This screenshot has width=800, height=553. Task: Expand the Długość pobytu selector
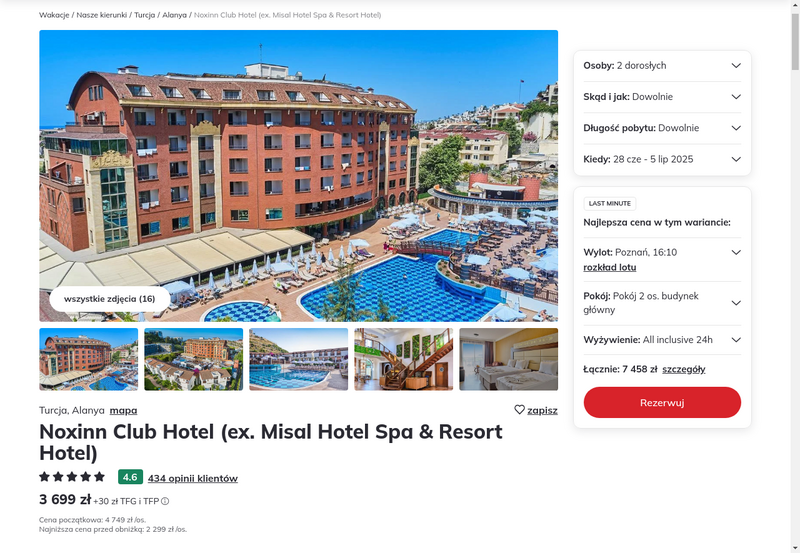[x=662, y=128]
